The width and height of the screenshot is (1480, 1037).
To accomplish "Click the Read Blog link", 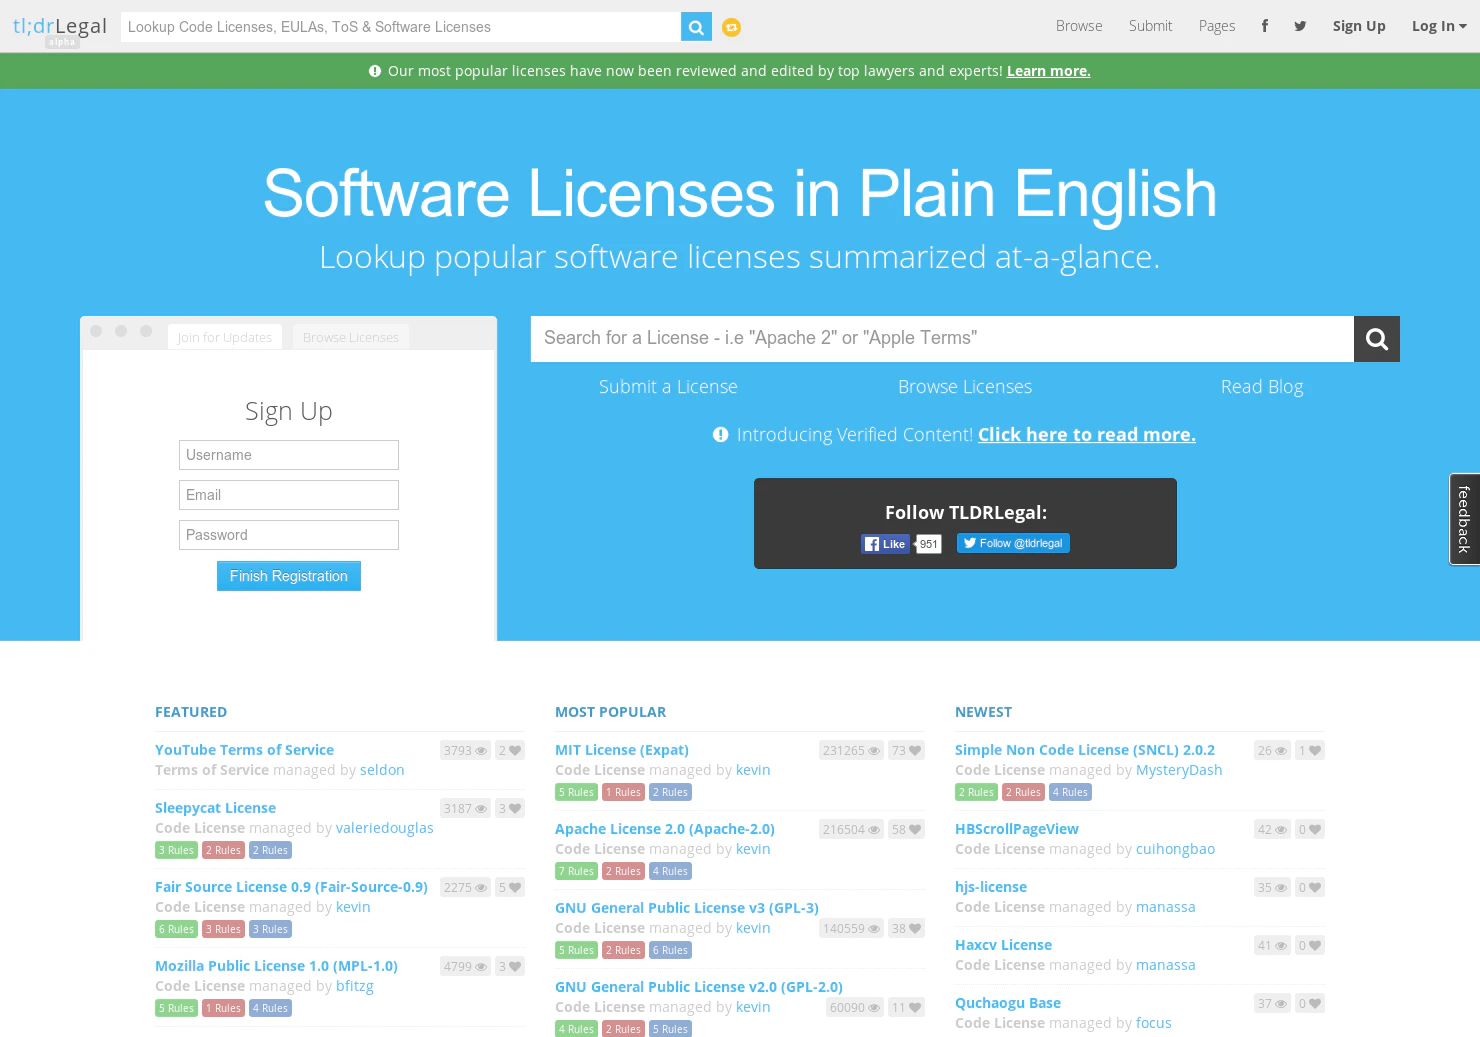I will [1262, 387].
